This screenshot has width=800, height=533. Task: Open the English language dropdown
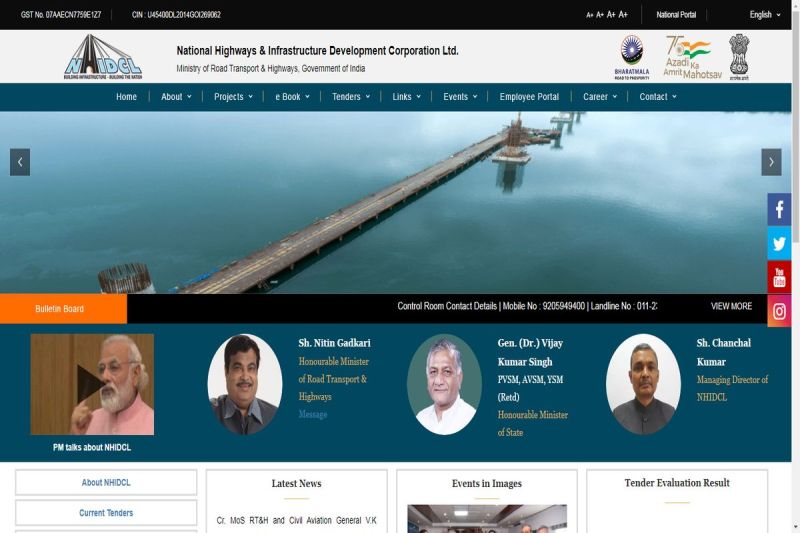tap(766, 15)
